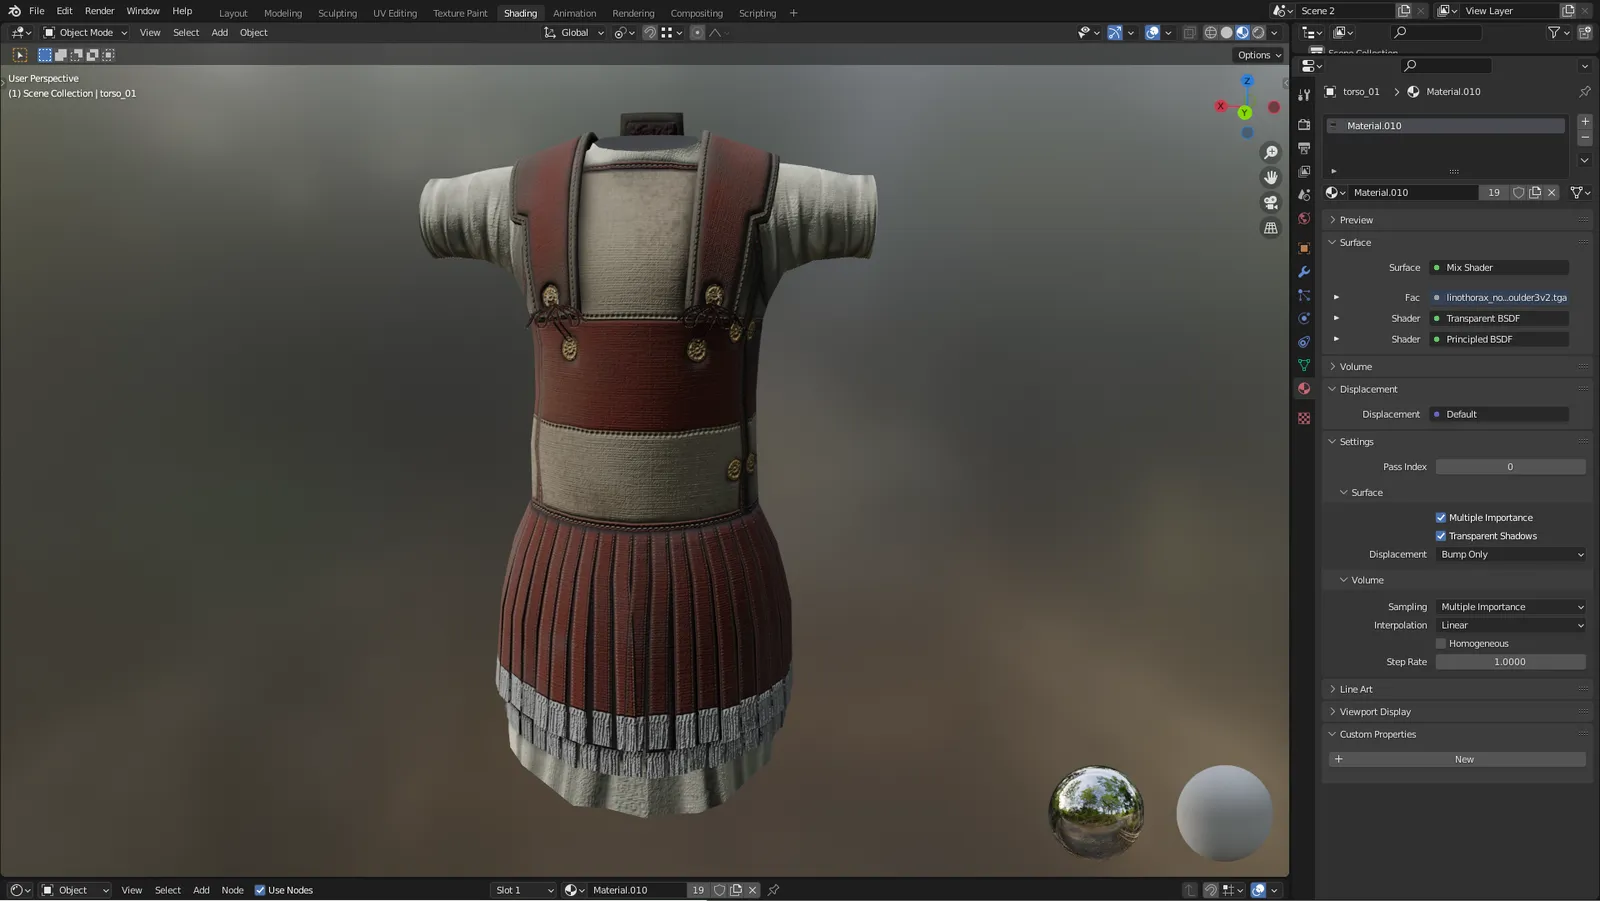Open the Object Data properties tab
Screen dimensions: 1600x901
[x=1304, y=365]
